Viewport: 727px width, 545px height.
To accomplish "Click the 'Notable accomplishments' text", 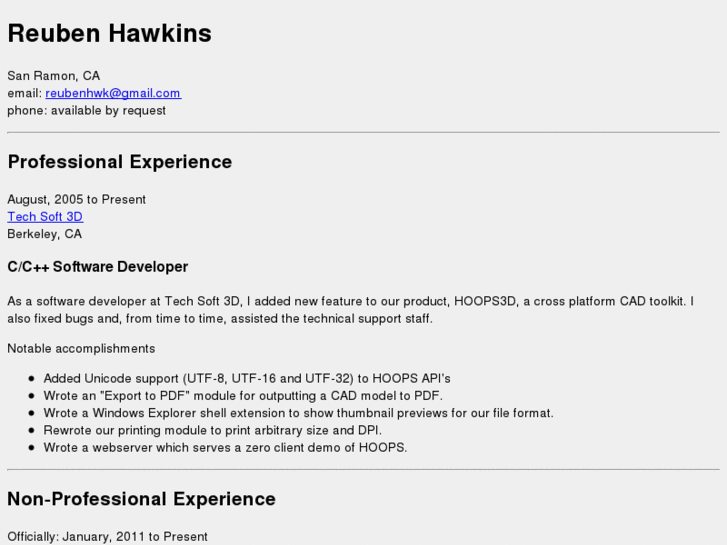I will pos(81,349).
